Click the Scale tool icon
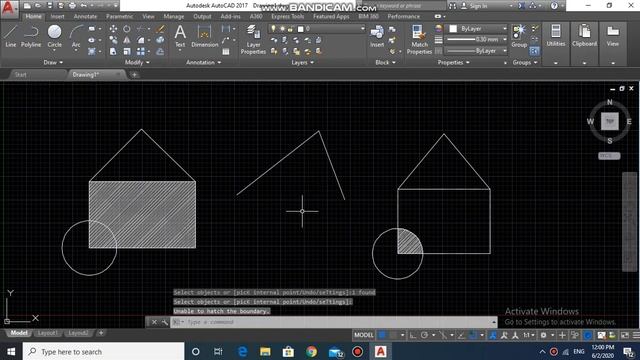Image resolution: width=640 pixels, height=360 pixels. pos(127,51)
